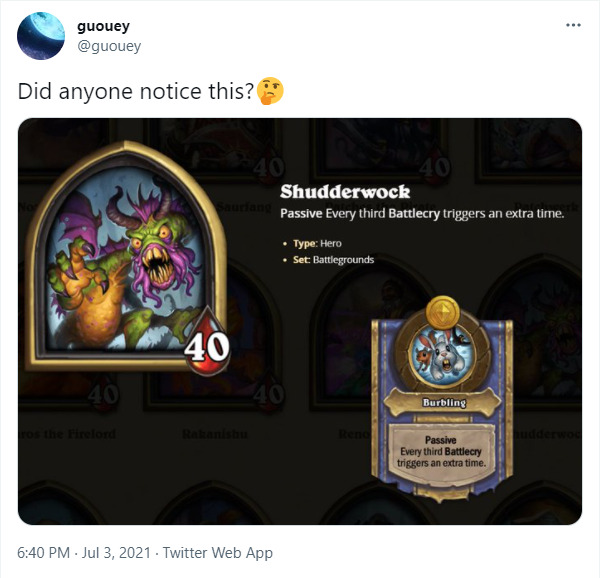
Task: Click the red 40 health drop icon
Action: 207,342
